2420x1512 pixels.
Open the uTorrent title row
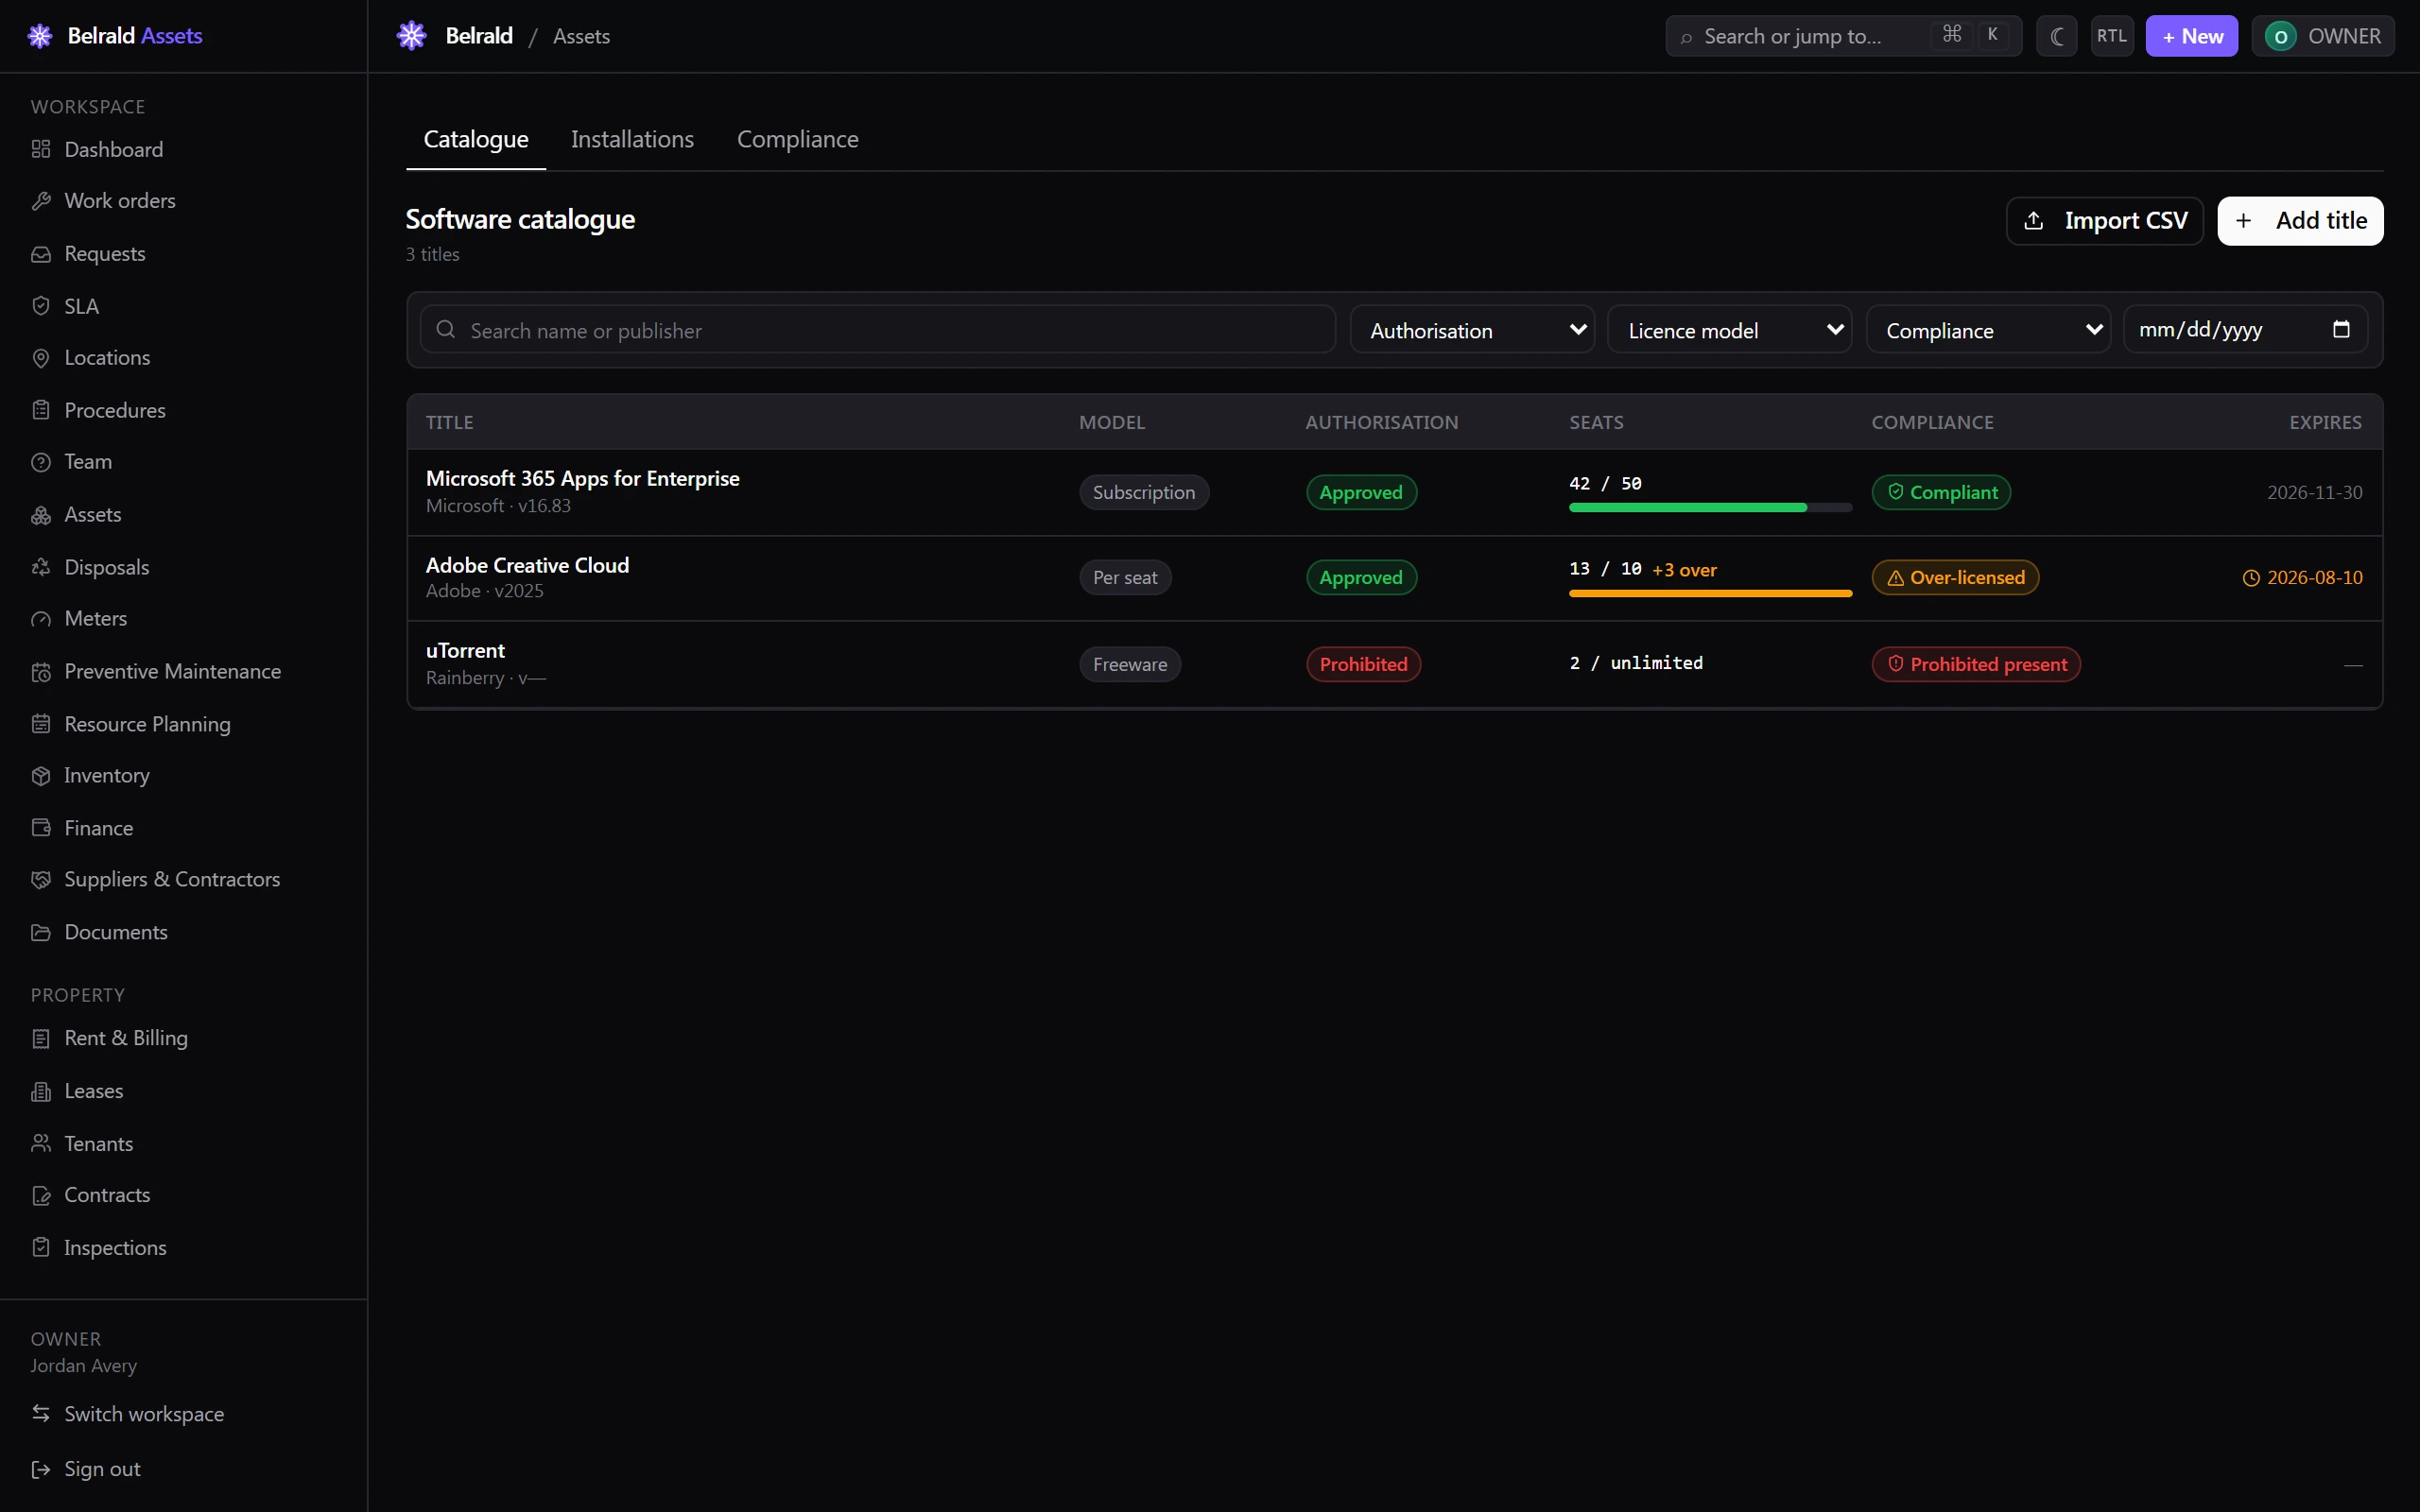point(1394,664)
